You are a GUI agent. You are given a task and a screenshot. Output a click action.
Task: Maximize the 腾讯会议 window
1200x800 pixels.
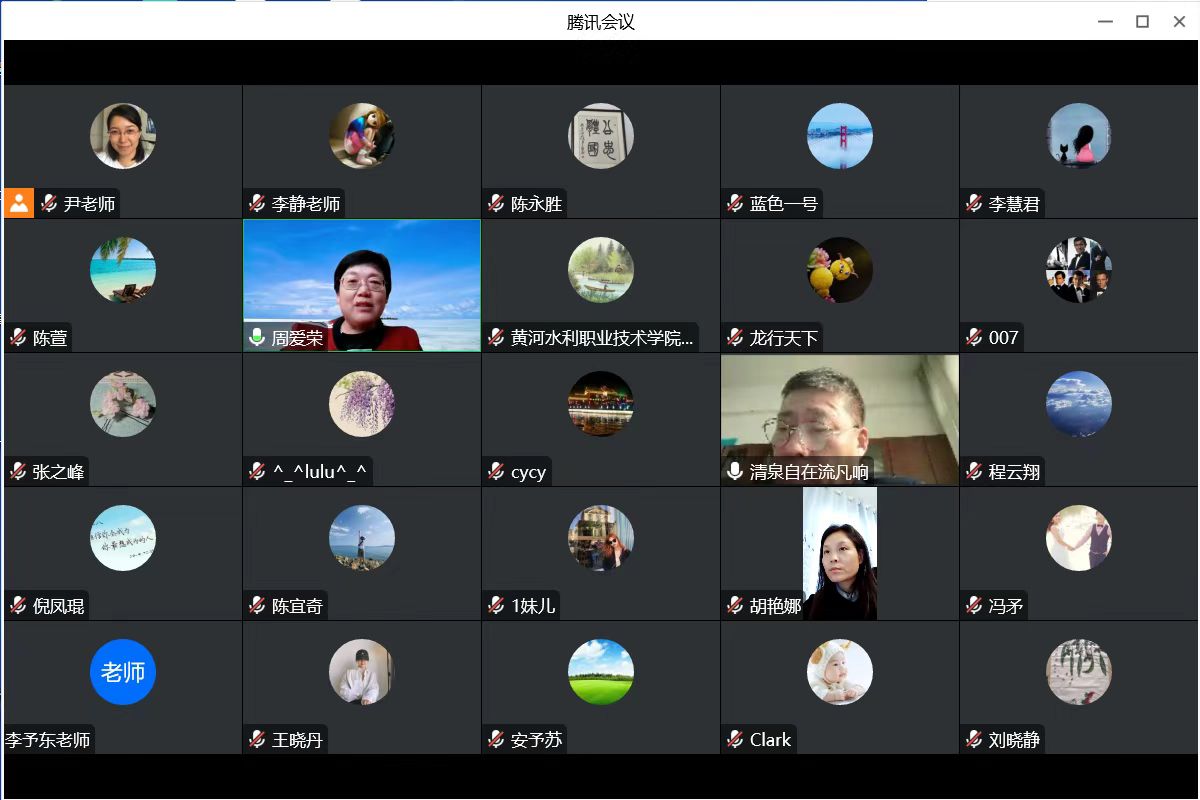(1142, 22)
